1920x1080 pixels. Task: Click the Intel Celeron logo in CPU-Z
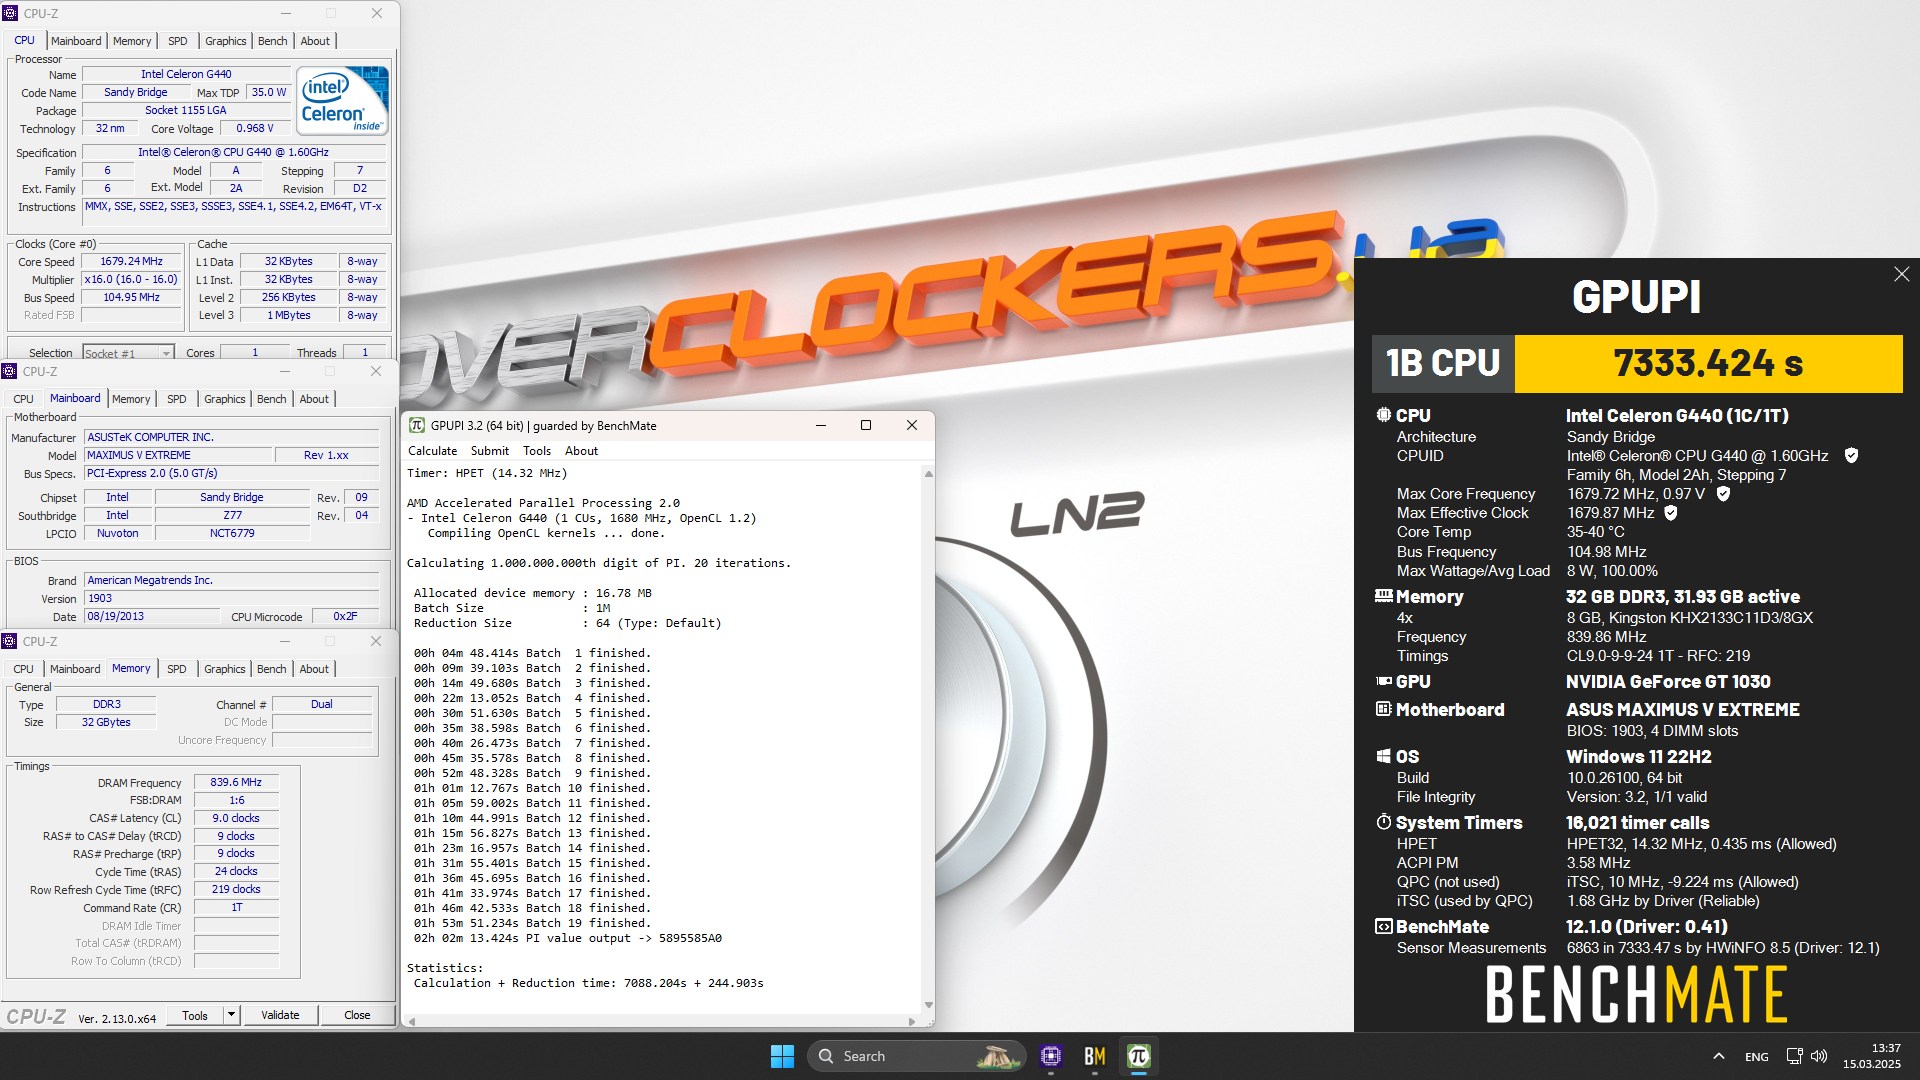[344, 101]
